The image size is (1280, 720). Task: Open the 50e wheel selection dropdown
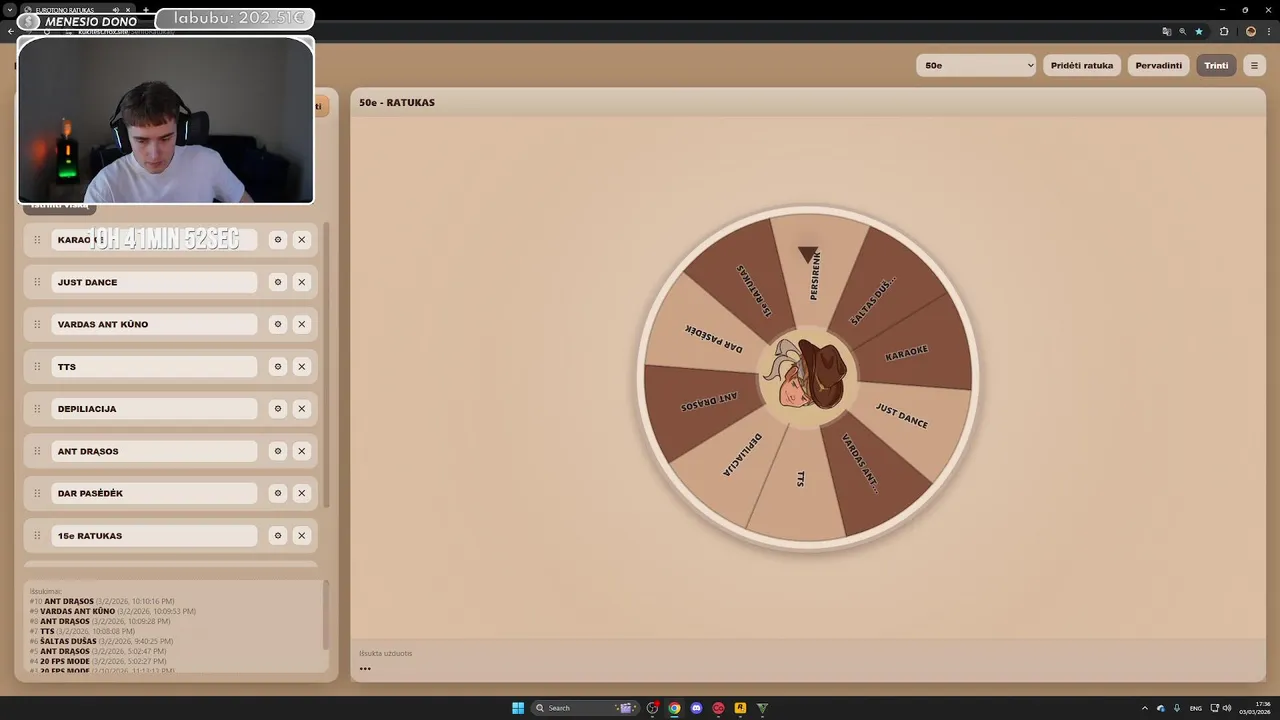[976, 65]
